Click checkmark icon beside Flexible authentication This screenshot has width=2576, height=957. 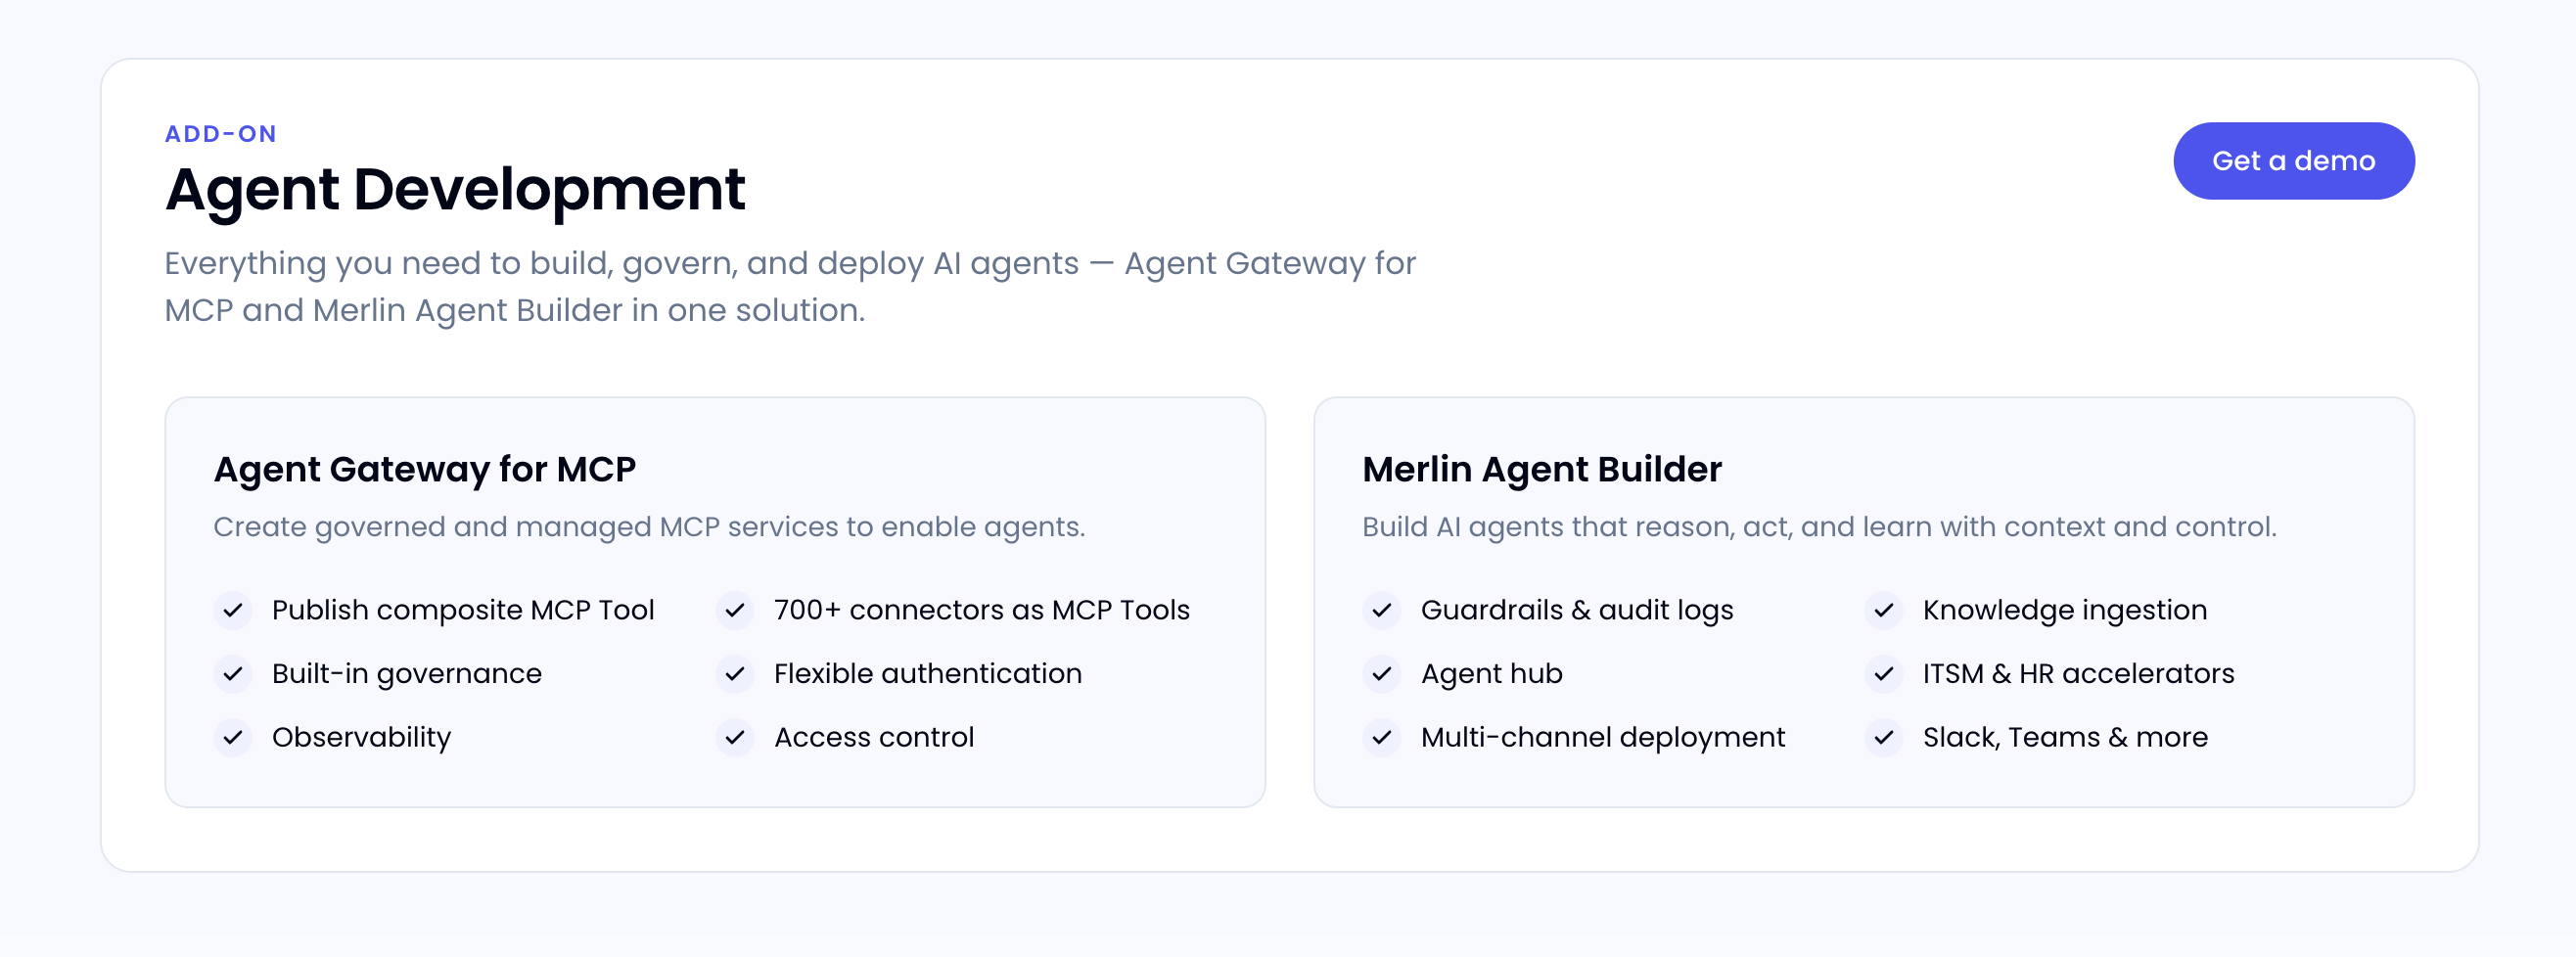[735, 674]
